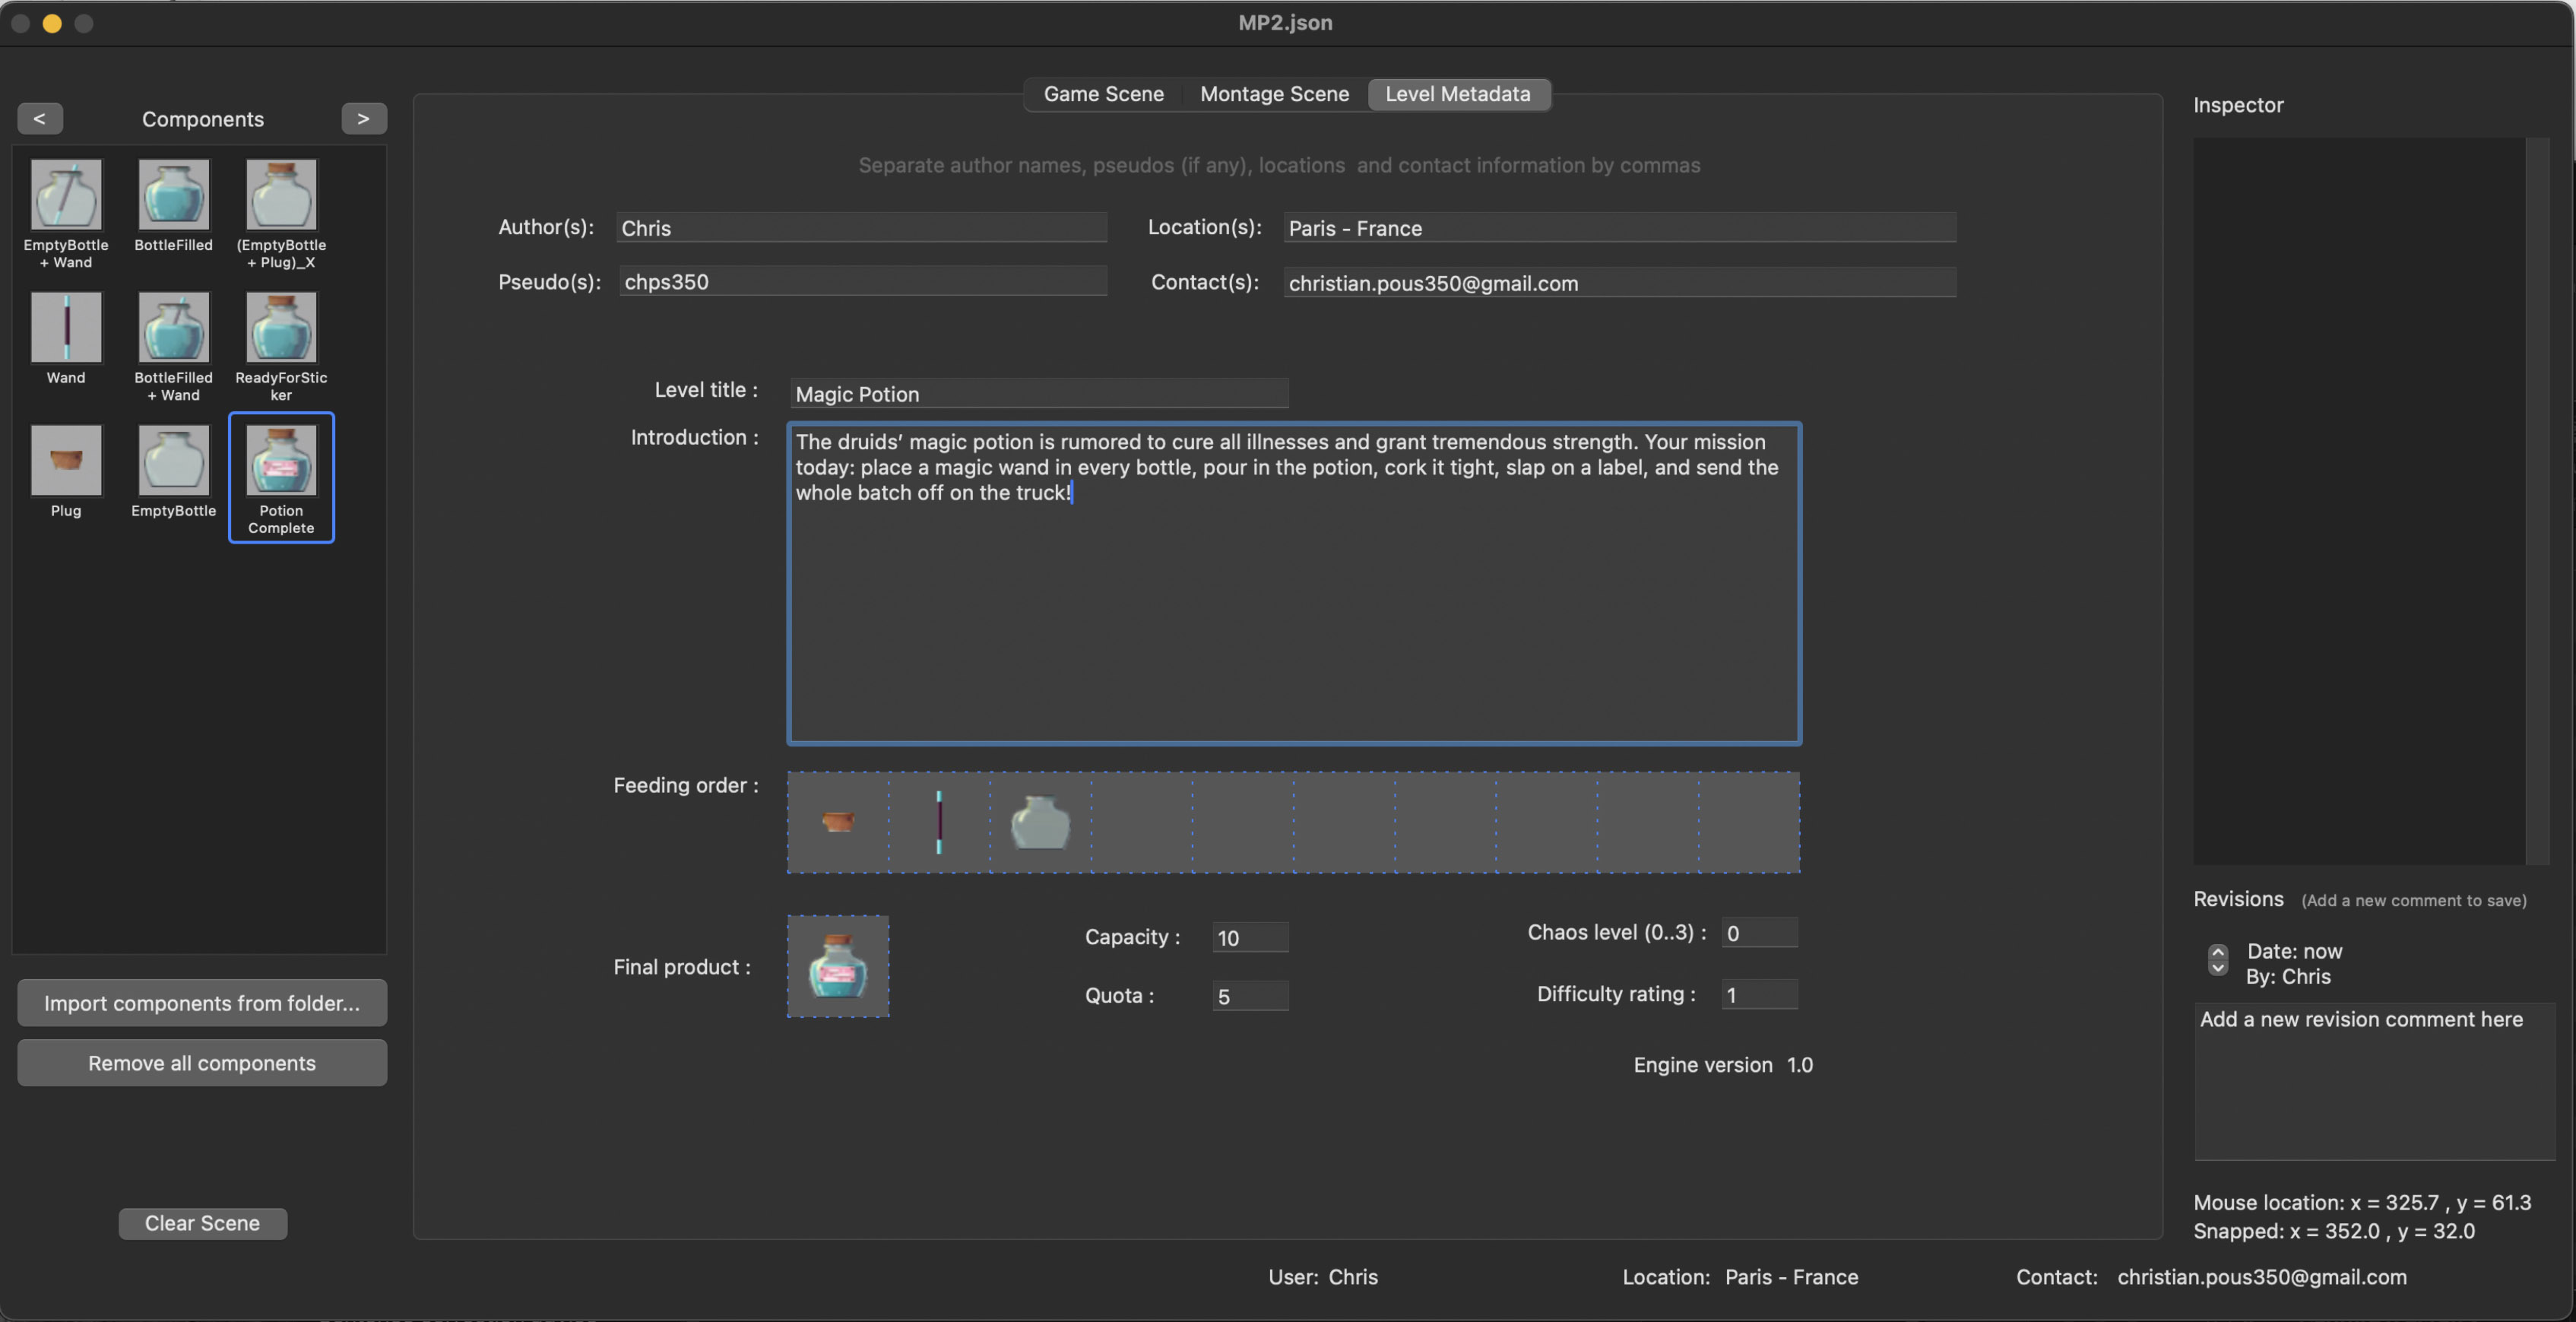Select the ReadyForSticker component
The image size is (2576, 1322).
point(281,328)
